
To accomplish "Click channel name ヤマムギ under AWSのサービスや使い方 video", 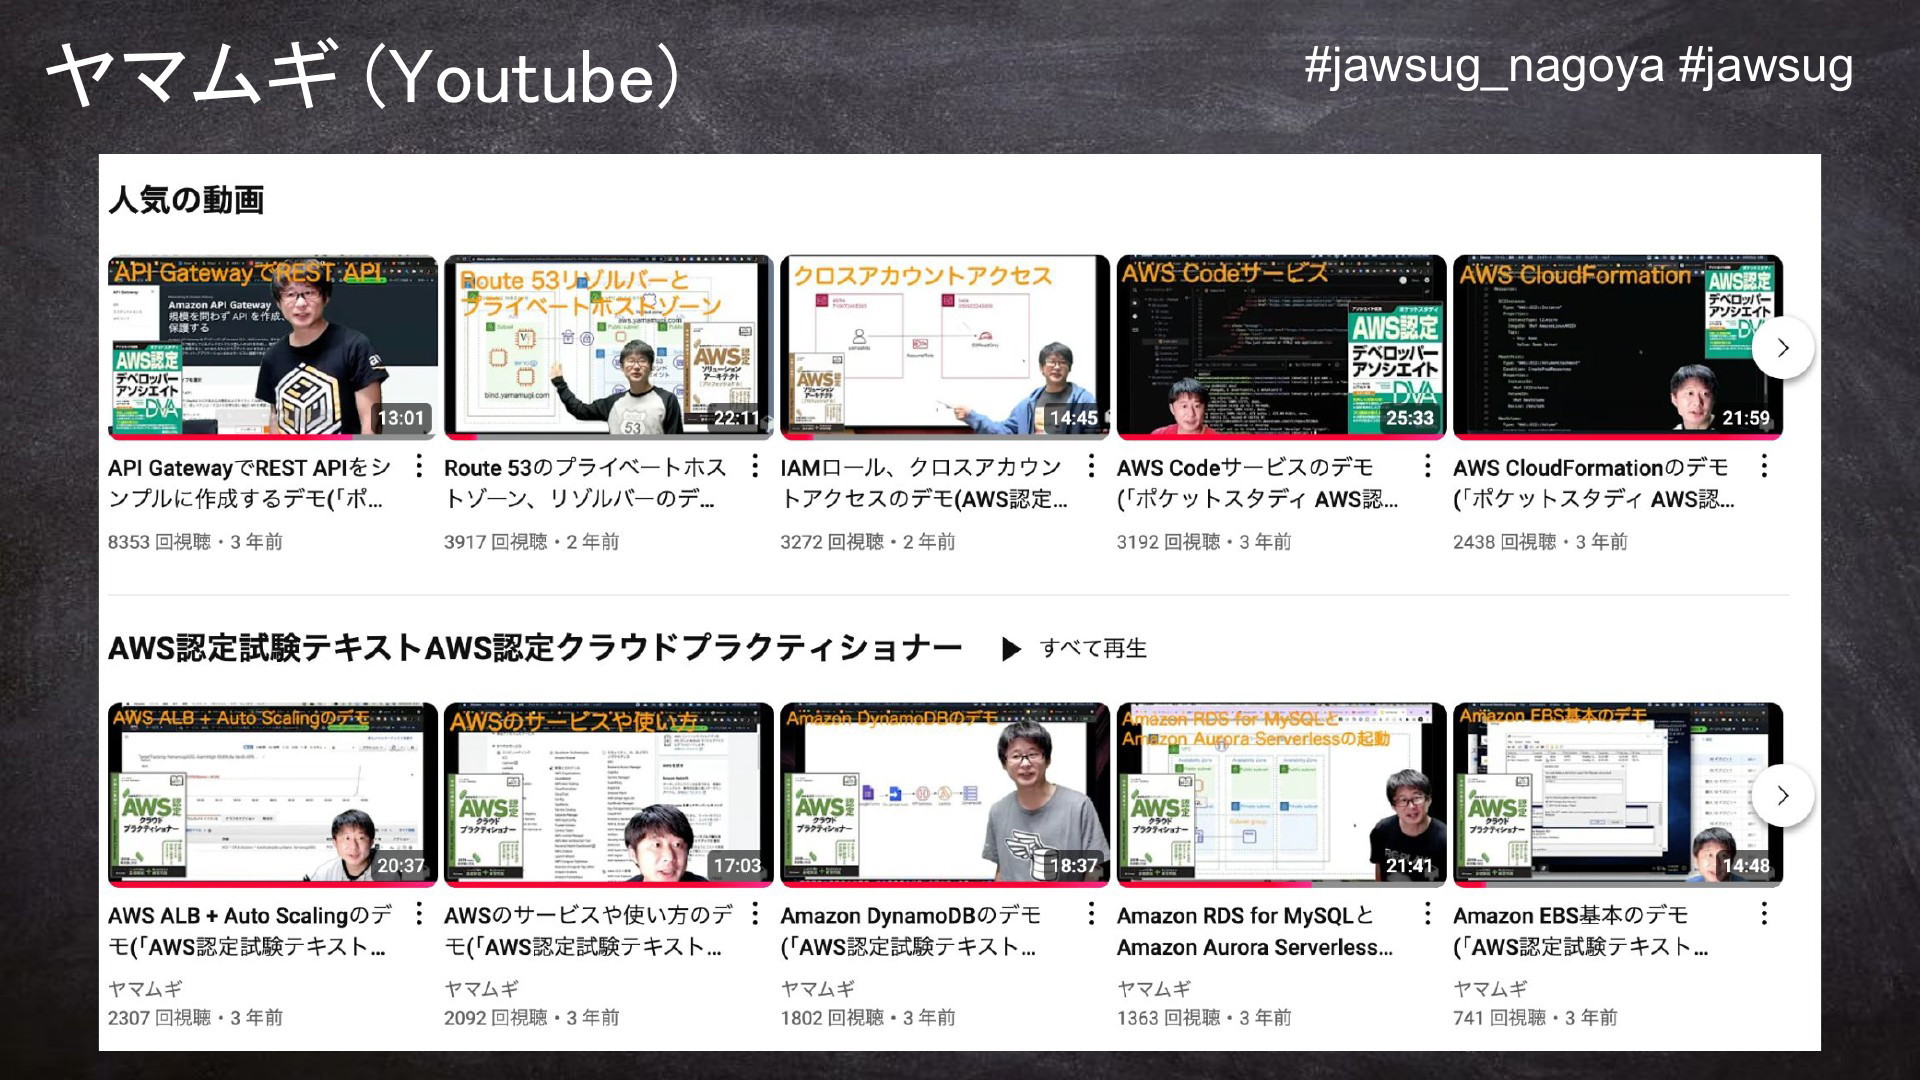I will pos(481,989).
